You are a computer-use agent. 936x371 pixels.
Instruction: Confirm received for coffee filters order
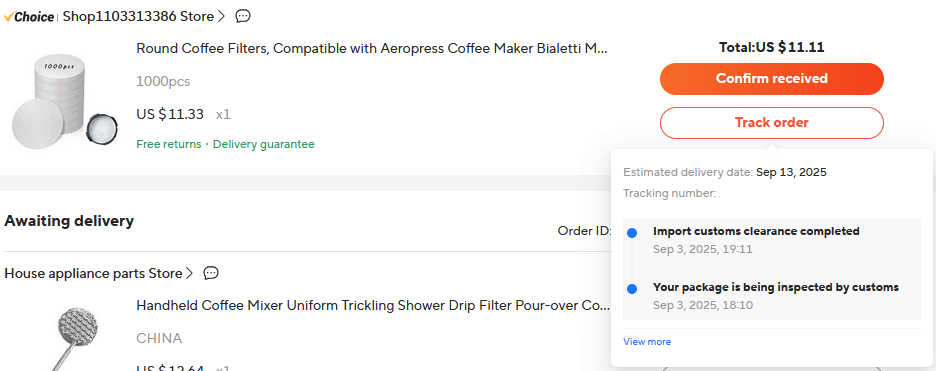click(771, 79)
